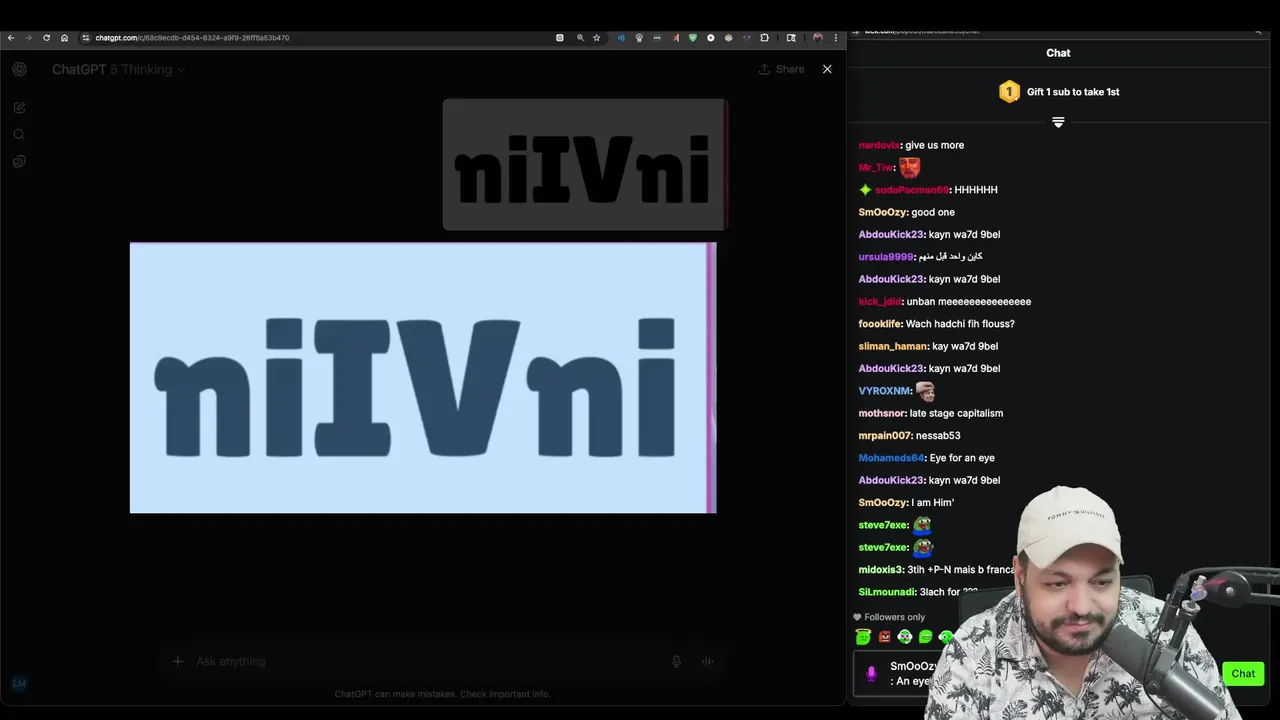Open the user account avatar in ChatGPT sidebar
Image resolution: width=1280 pixels, height=720 pixels.
click(19, 683)
